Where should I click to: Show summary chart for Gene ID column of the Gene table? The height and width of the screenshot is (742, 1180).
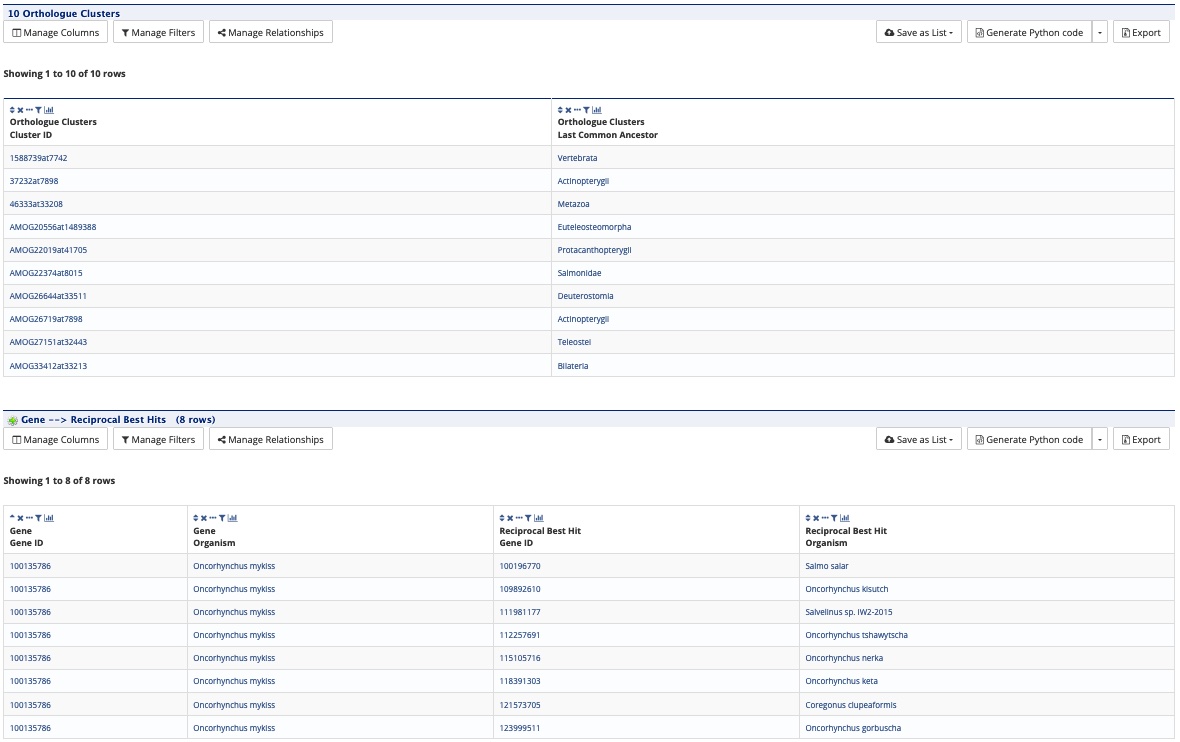[49, 518]
